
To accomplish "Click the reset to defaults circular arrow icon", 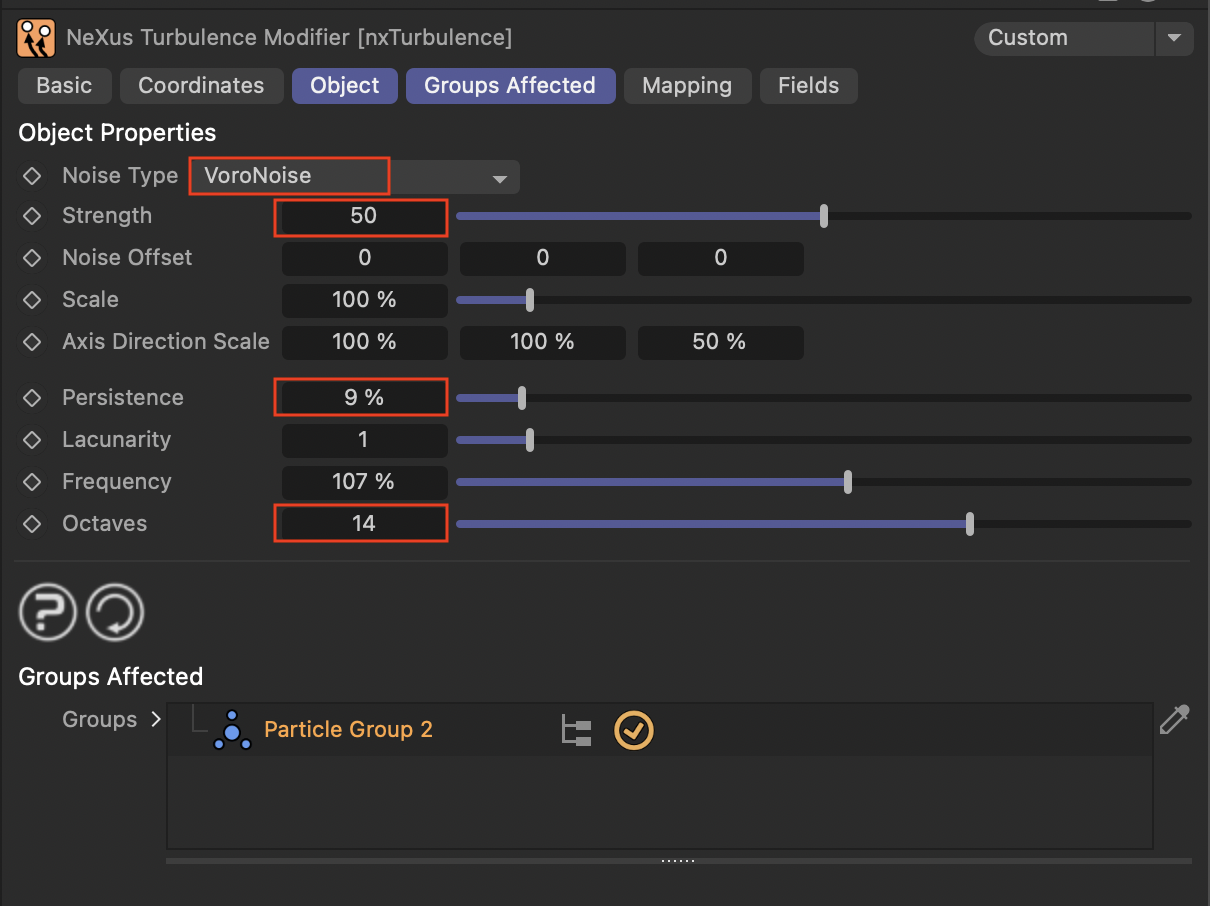I will pos(115,612).
